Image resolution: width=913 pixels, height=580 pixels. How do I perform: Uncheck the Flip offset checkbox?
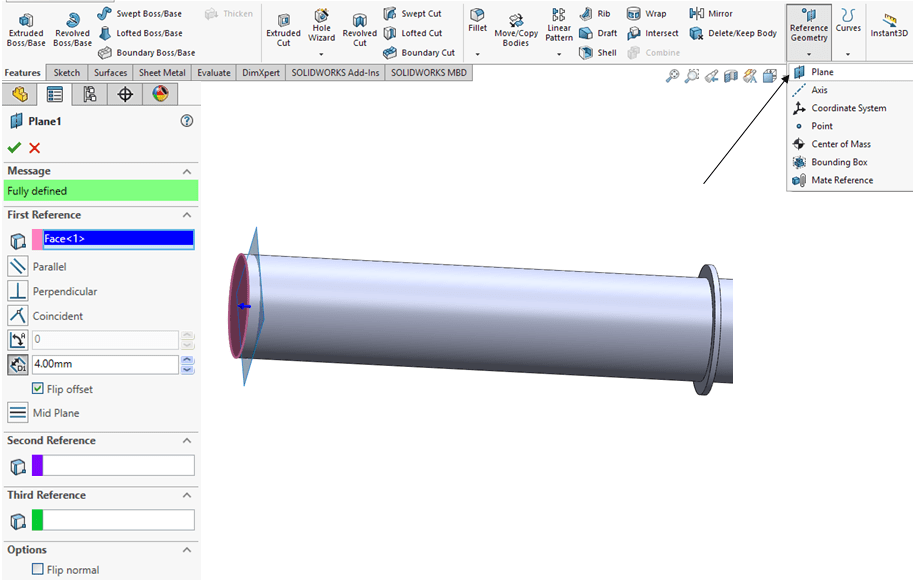click(x=38, y=389)
